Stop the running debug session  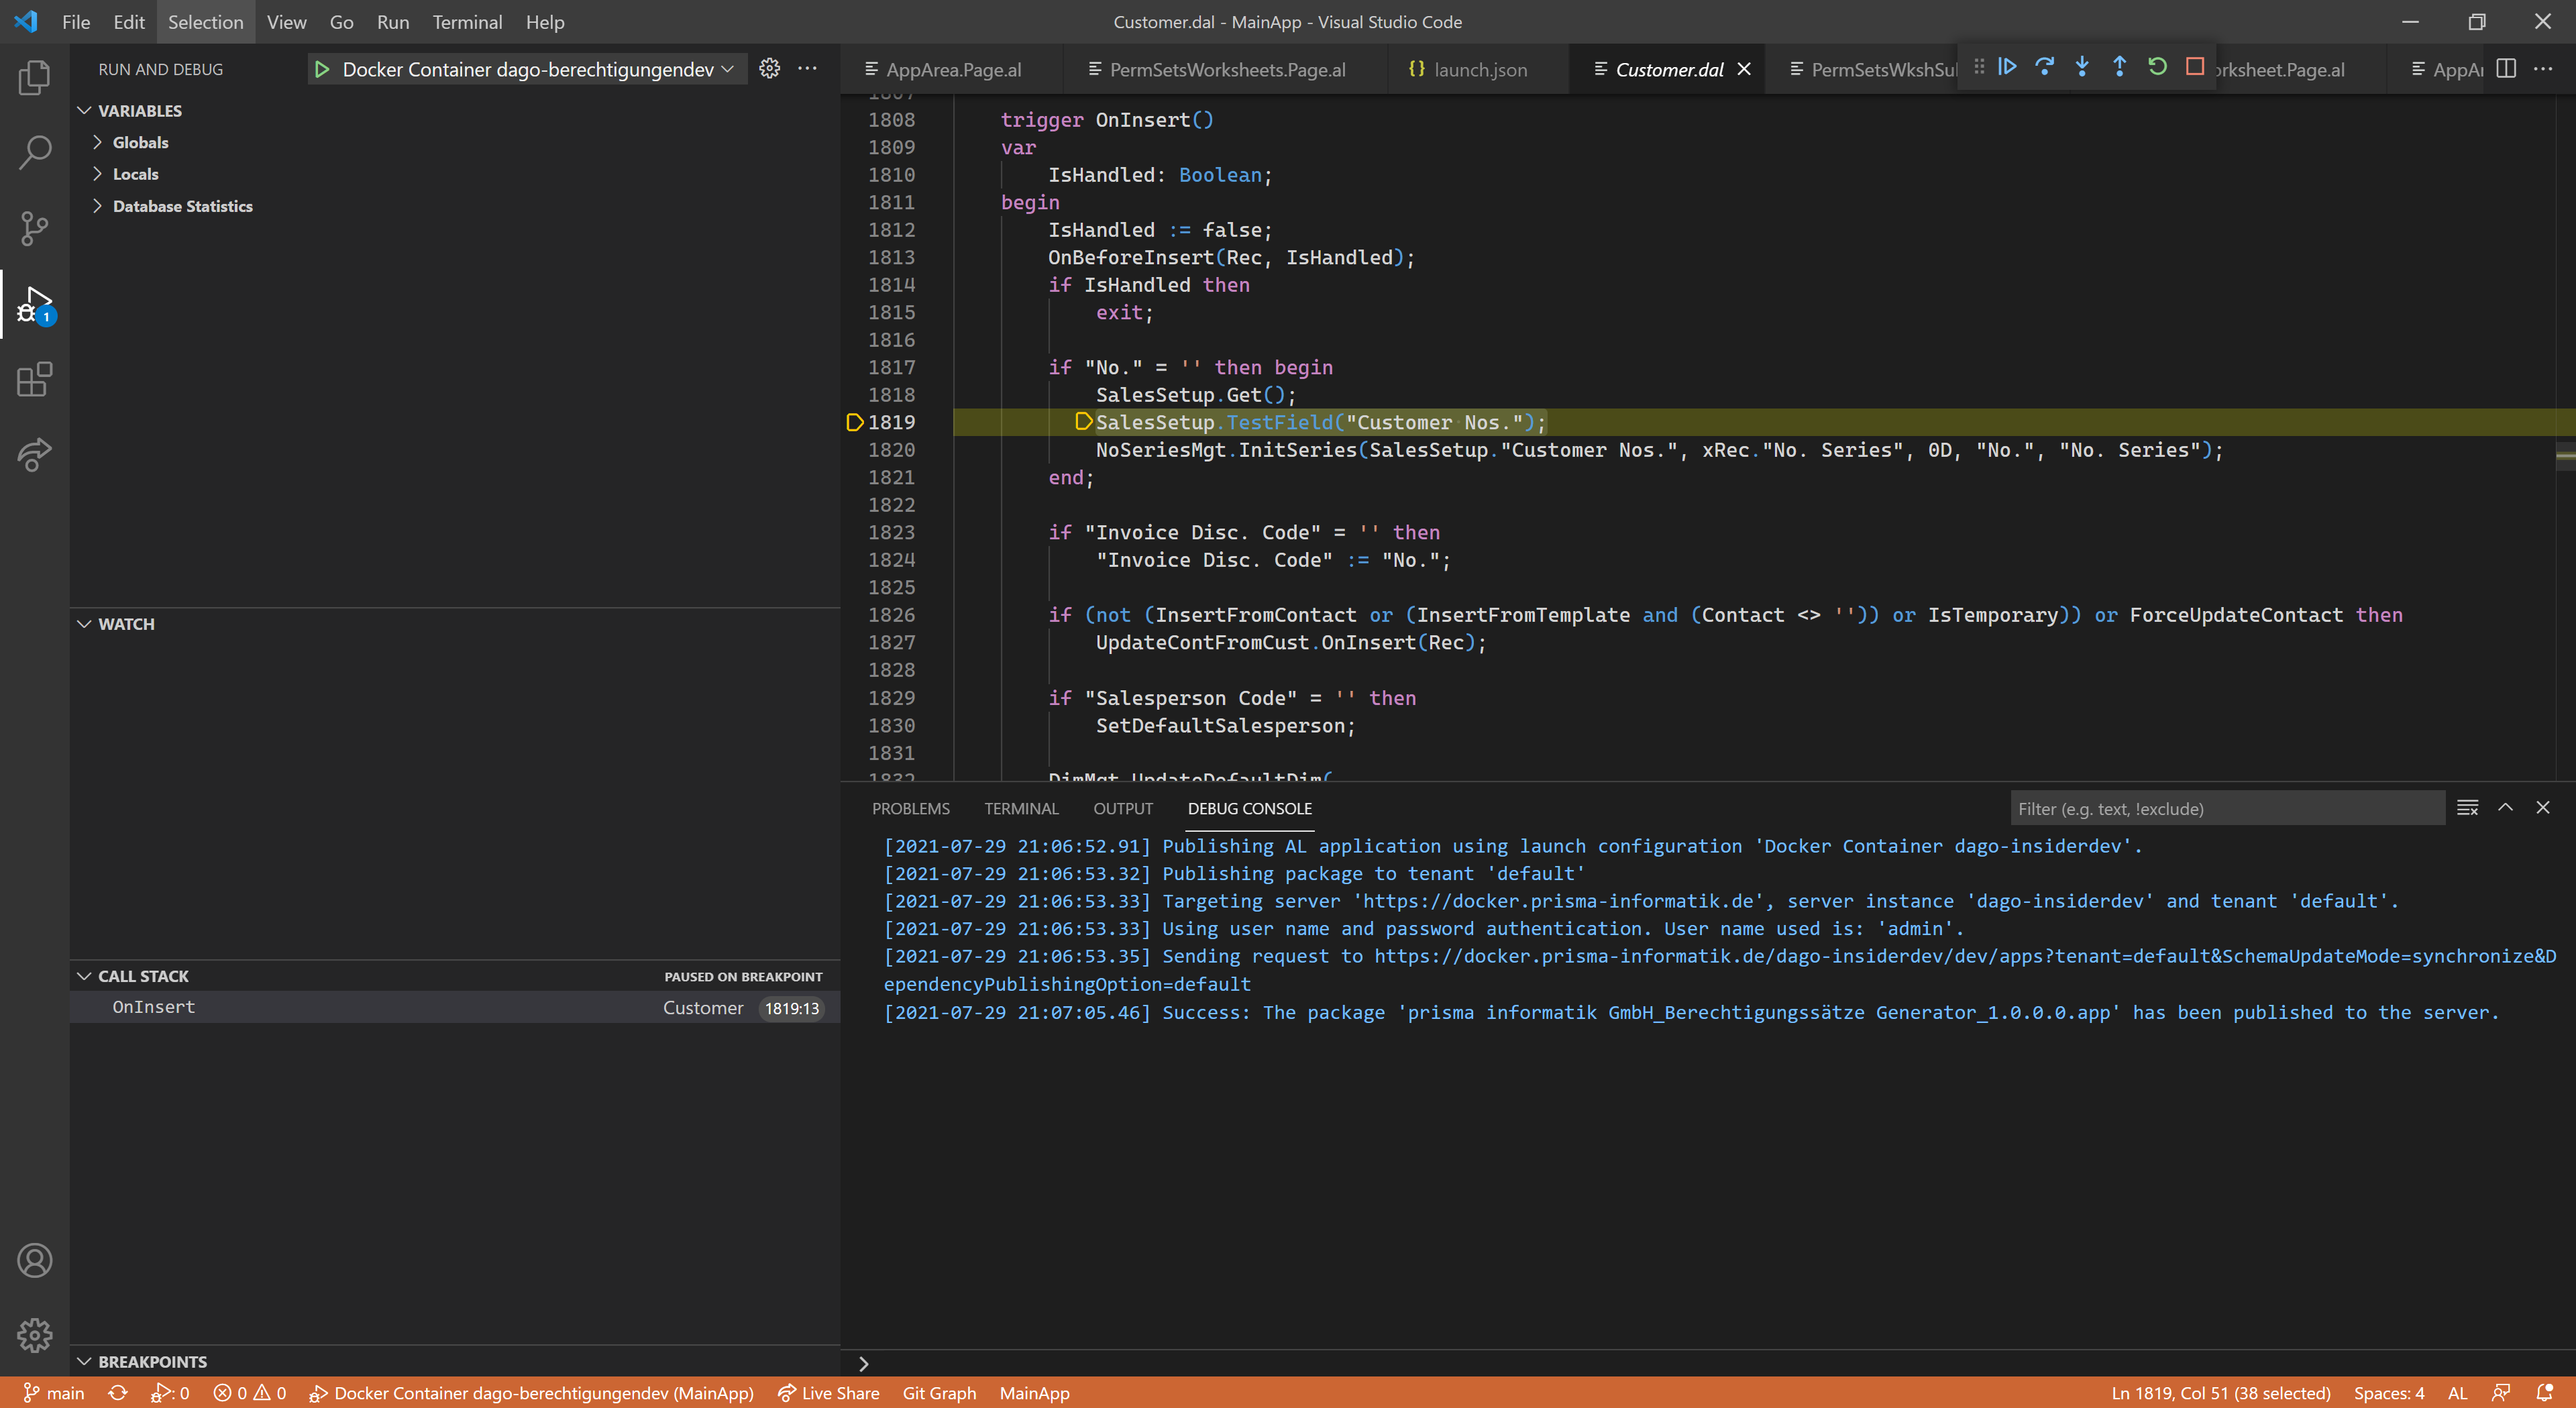pyautogui.click(x=2195, y=66)
